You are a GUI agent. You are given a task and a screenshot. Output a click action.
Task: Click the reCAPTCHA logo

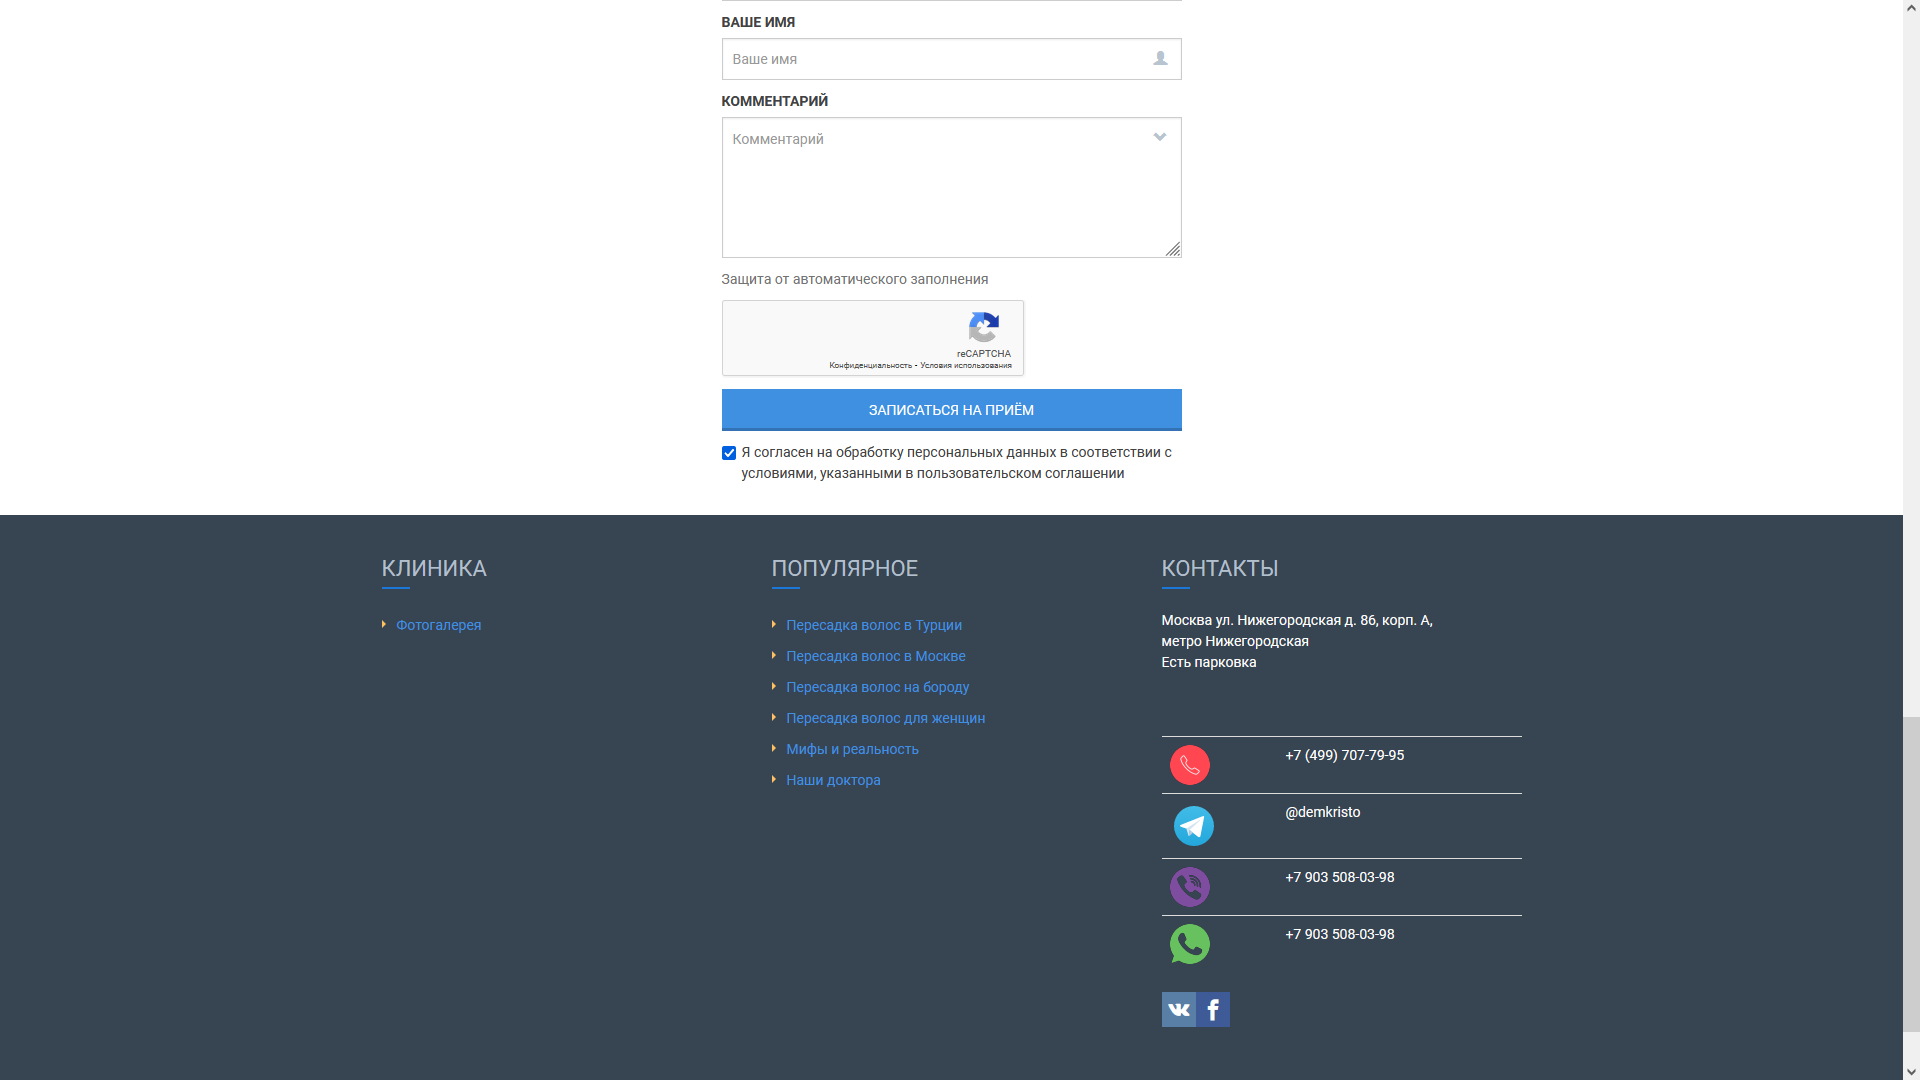tap(984, 327)
